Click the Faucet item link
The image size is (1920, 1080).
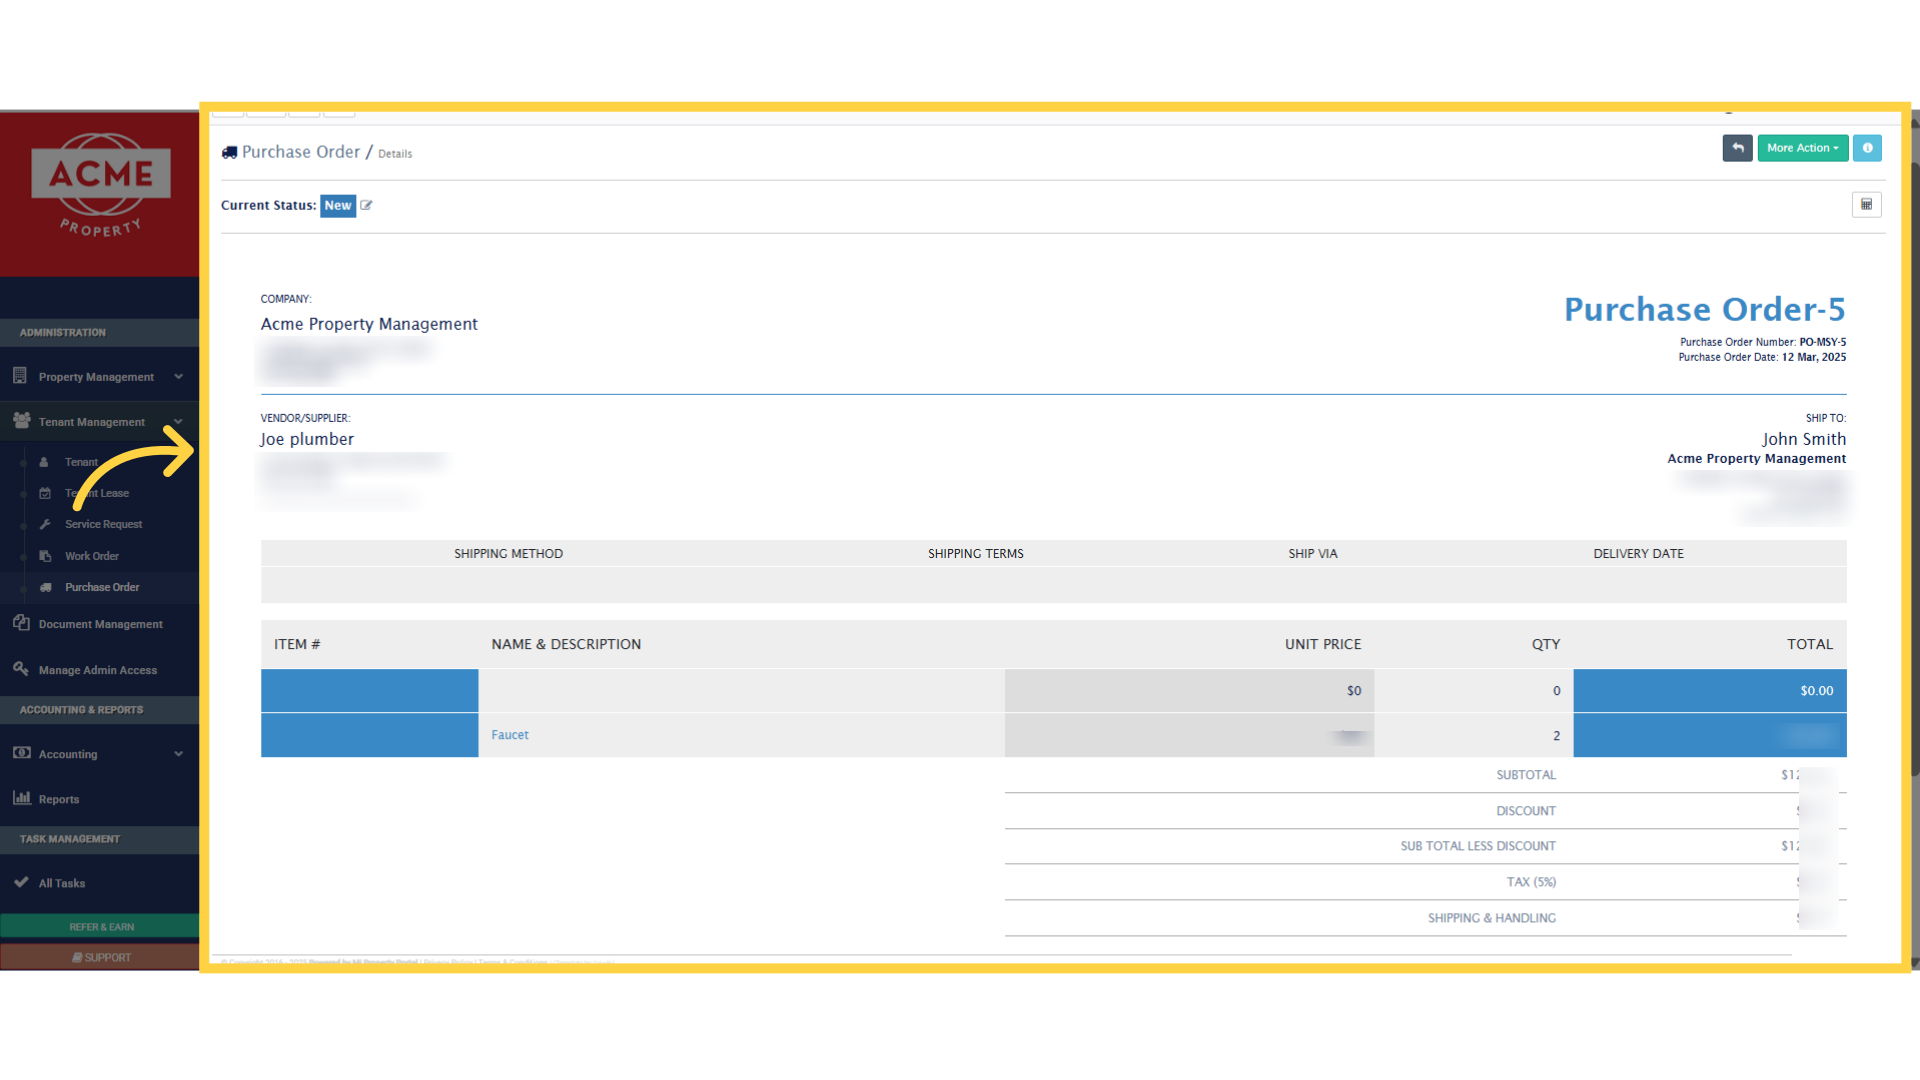(509, 735)
